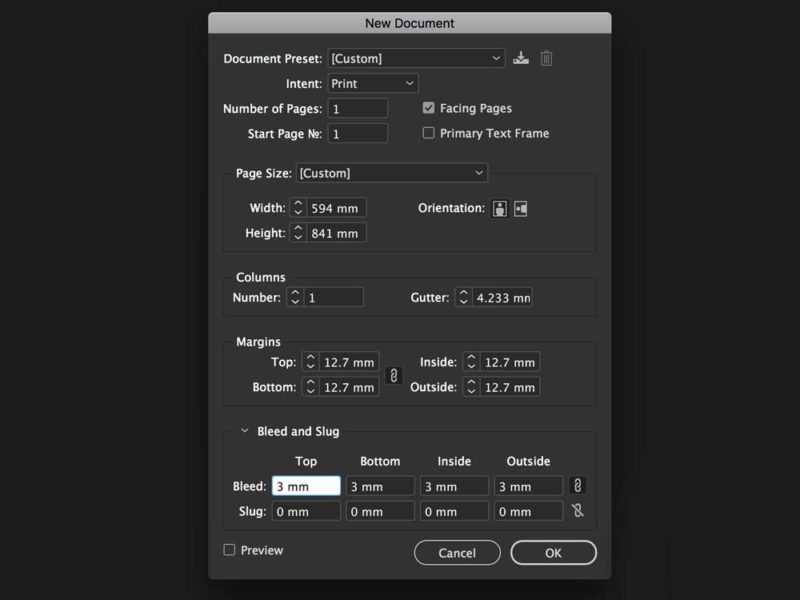
Task: Click inside the Number of Pages field
Action: coord(357,108)
